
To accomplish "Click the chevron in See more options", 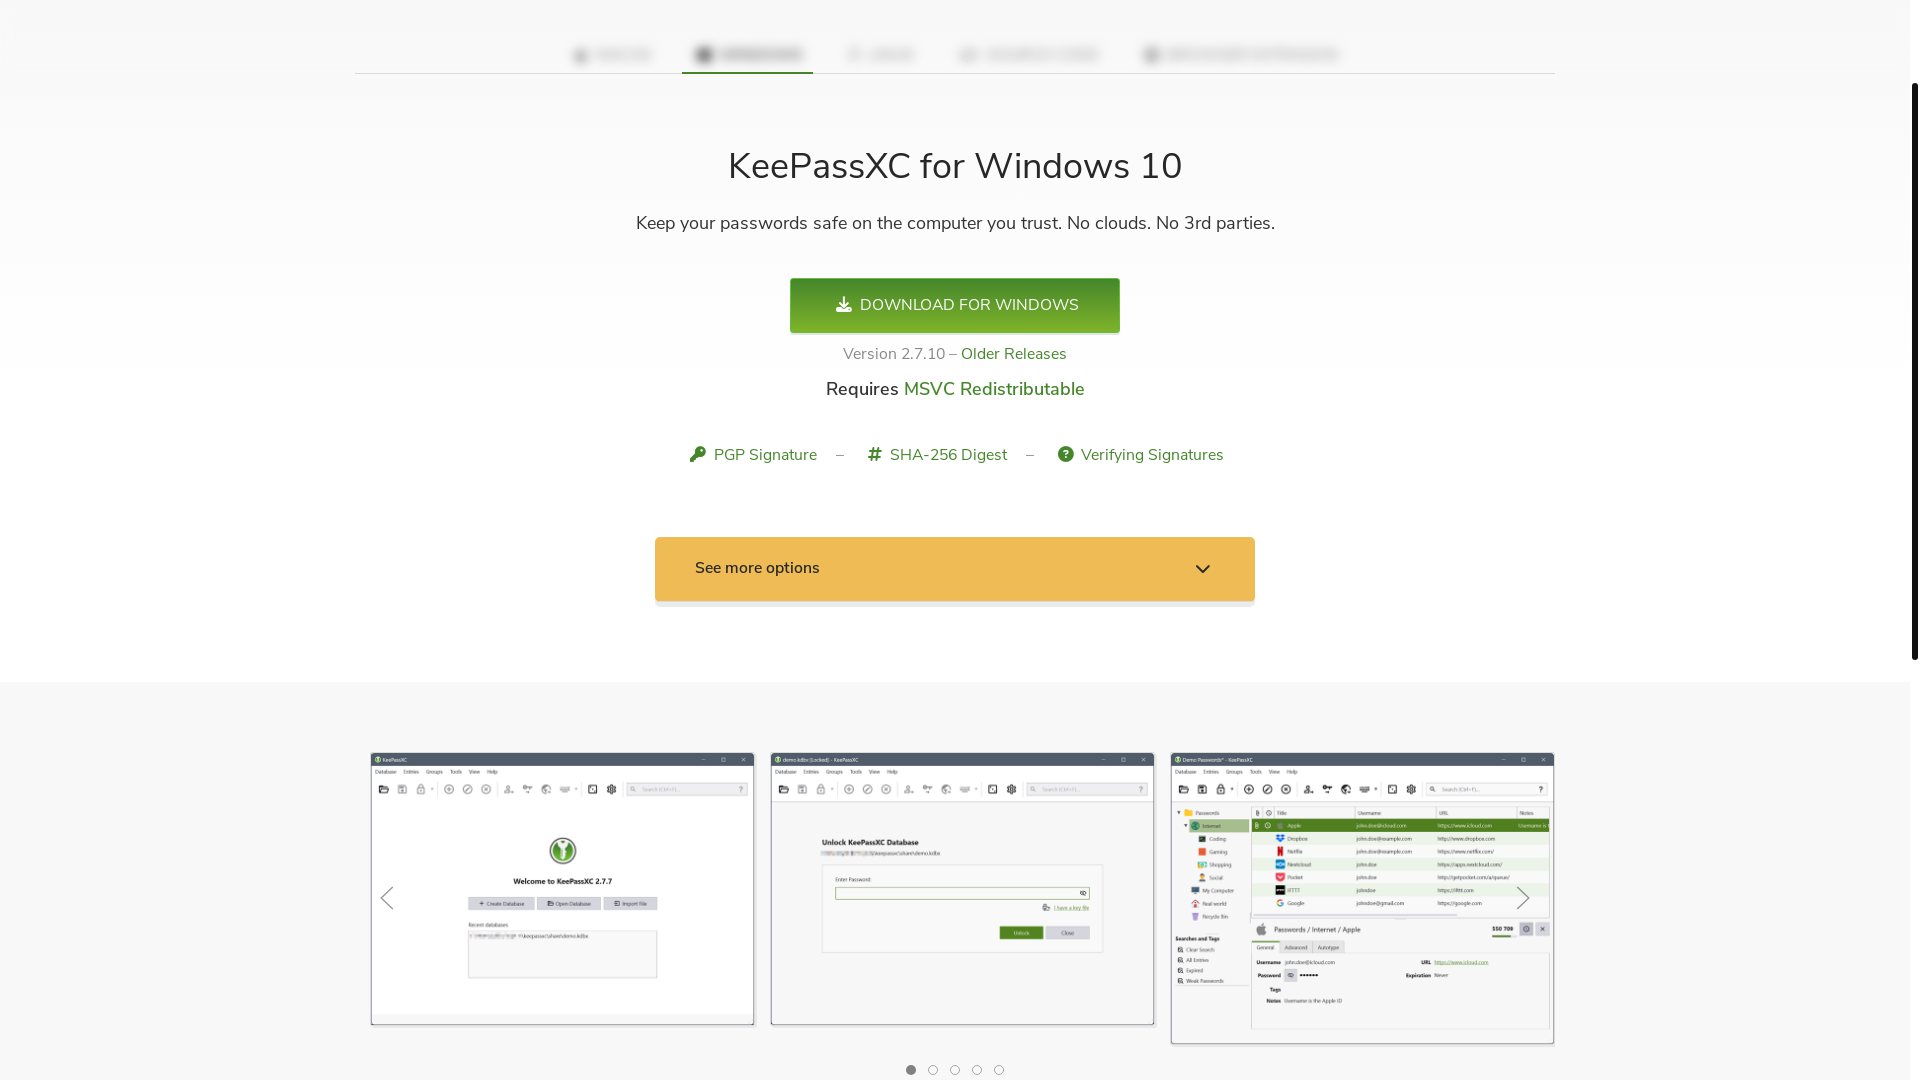I will coord(1202,569).
